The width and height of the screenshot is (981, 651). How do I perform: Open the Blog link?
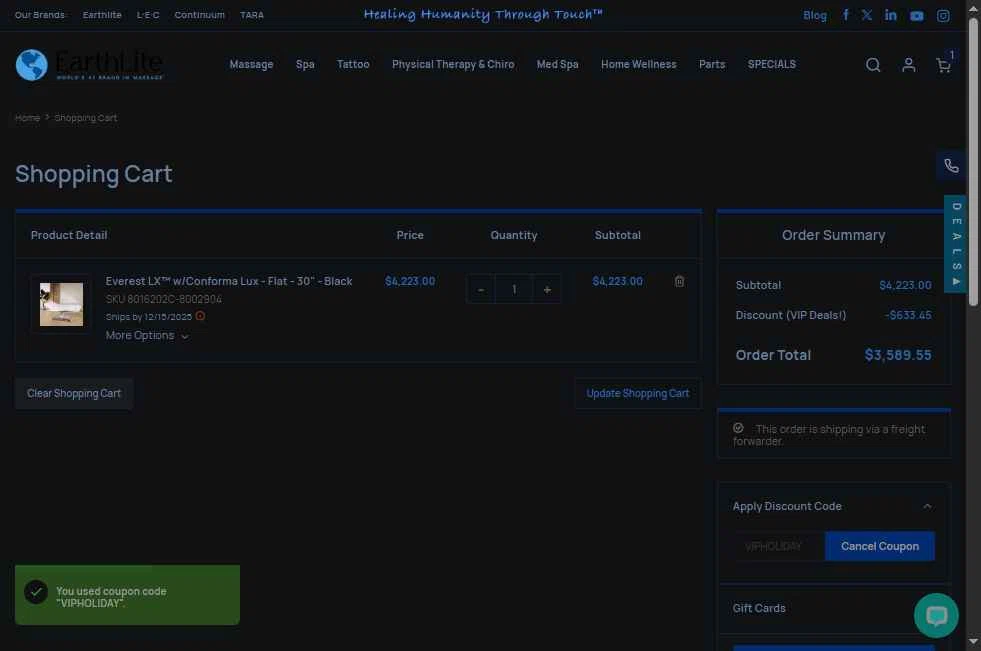coord(815,16)
